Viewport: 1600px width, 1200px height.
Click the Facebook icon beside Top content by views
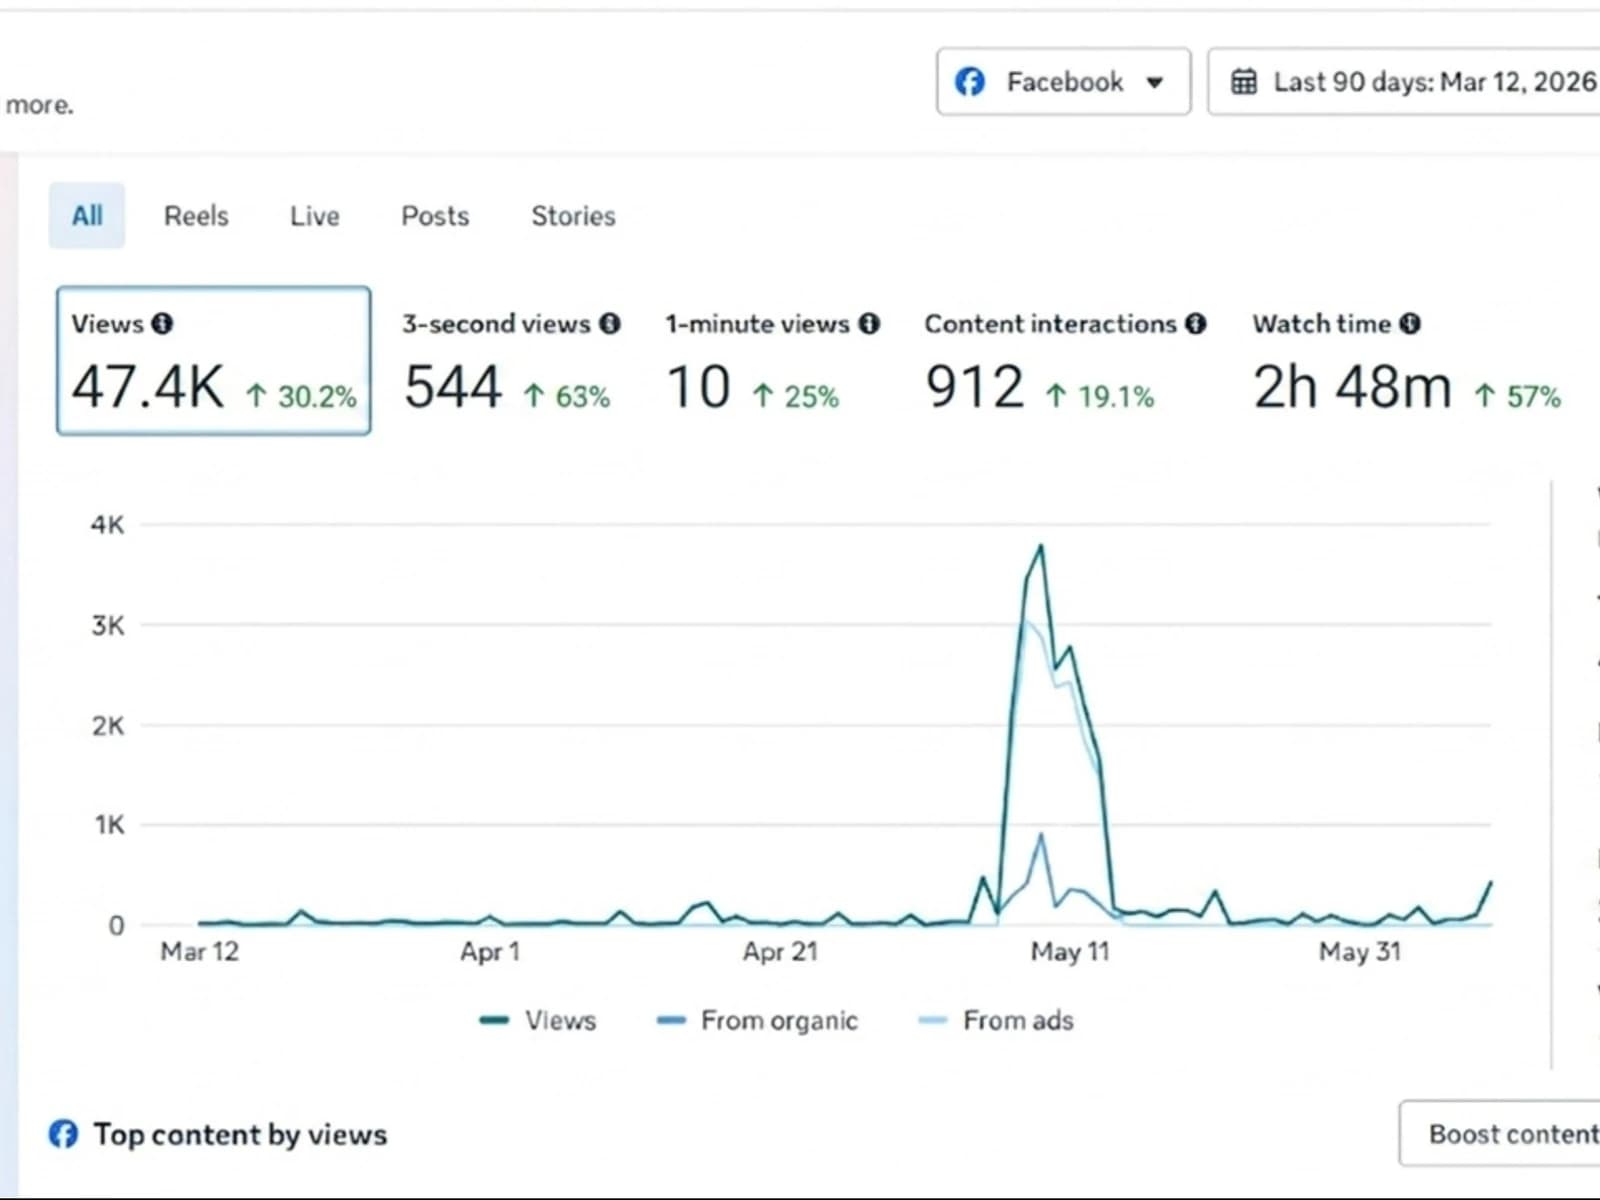pyautogui.click(x=63, y=1134)
